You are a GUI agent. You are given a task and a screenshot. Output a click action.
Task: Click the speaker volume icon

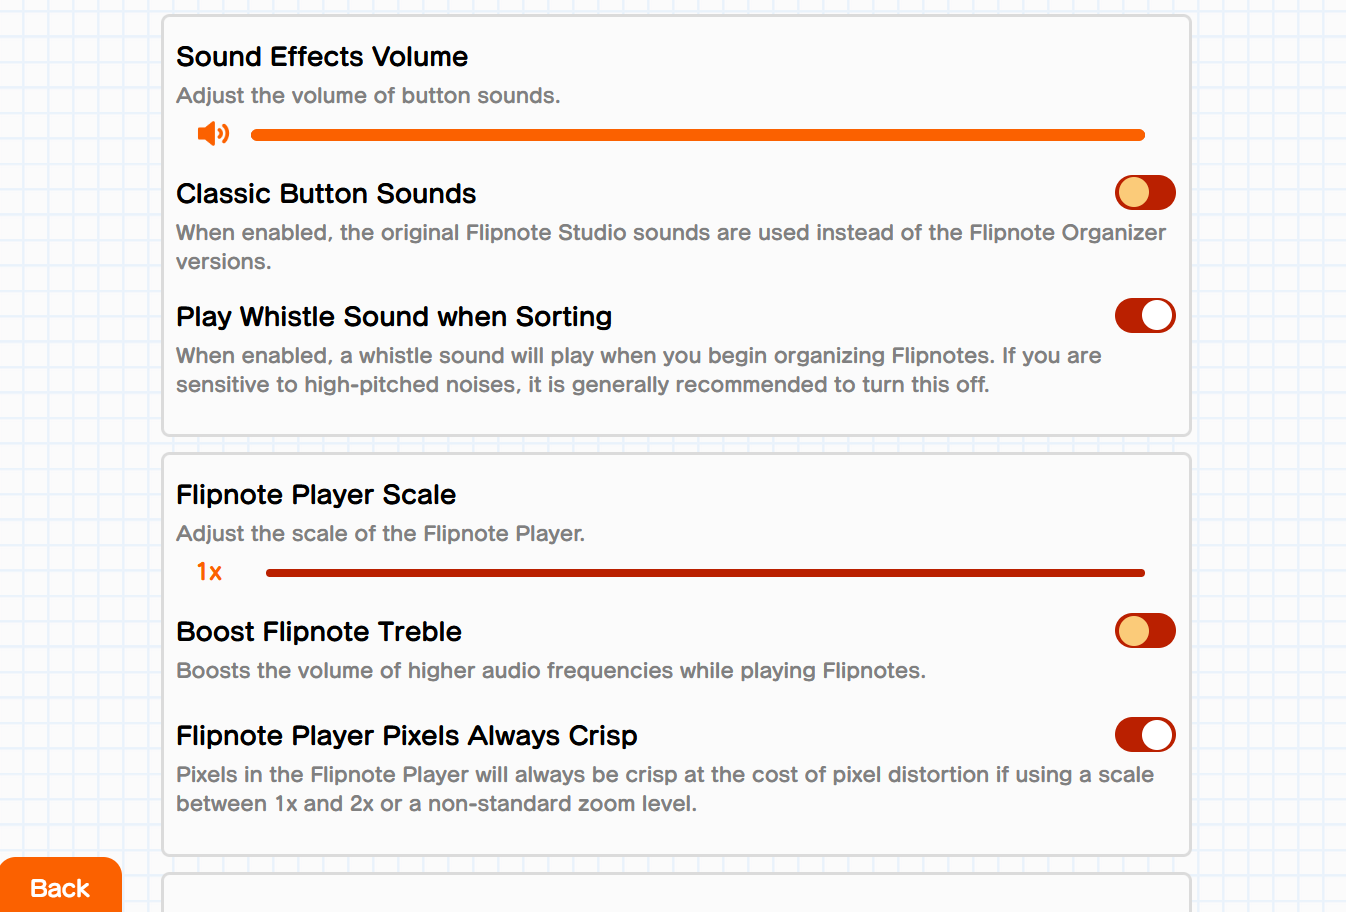pos(213,133)
